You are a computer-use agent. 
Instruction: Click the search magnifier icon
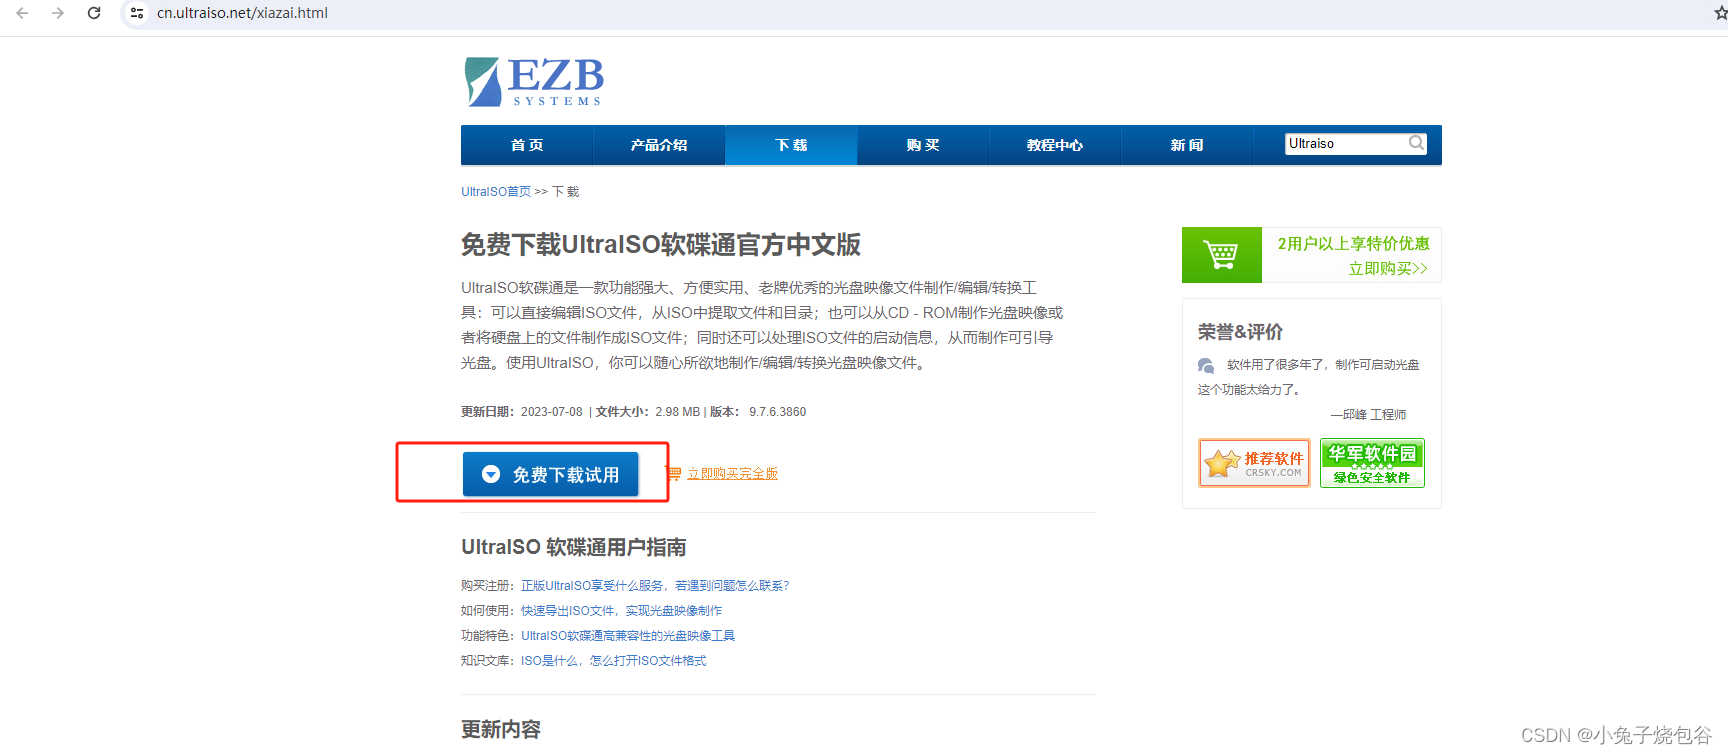coord(1416,143)
